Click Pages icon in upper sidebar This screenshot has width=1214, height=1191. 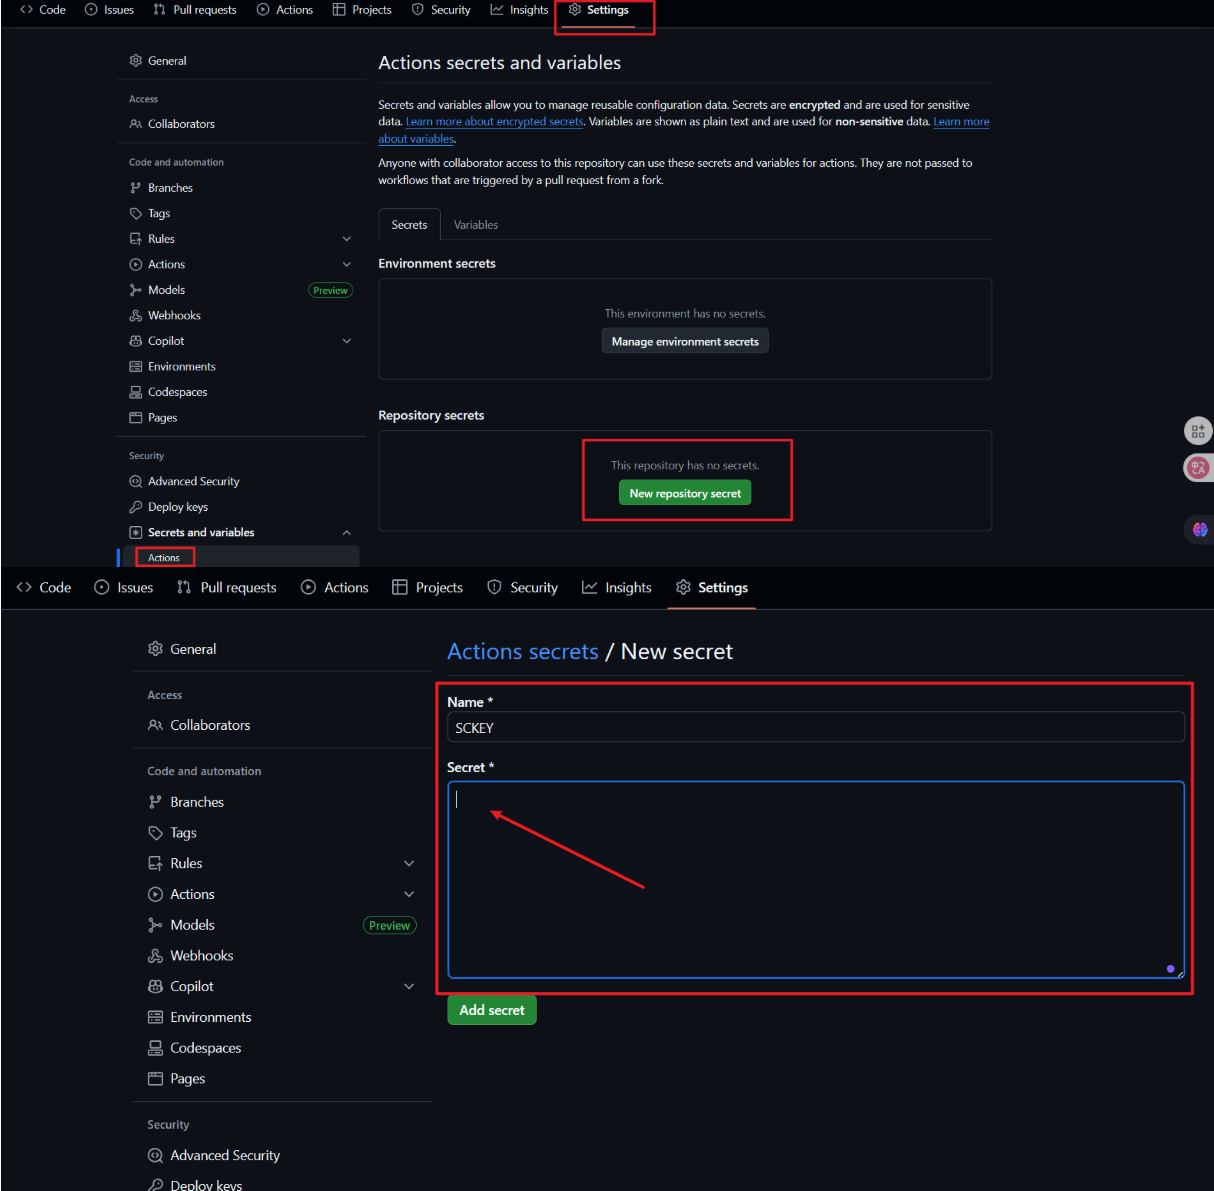coord(136,418)
